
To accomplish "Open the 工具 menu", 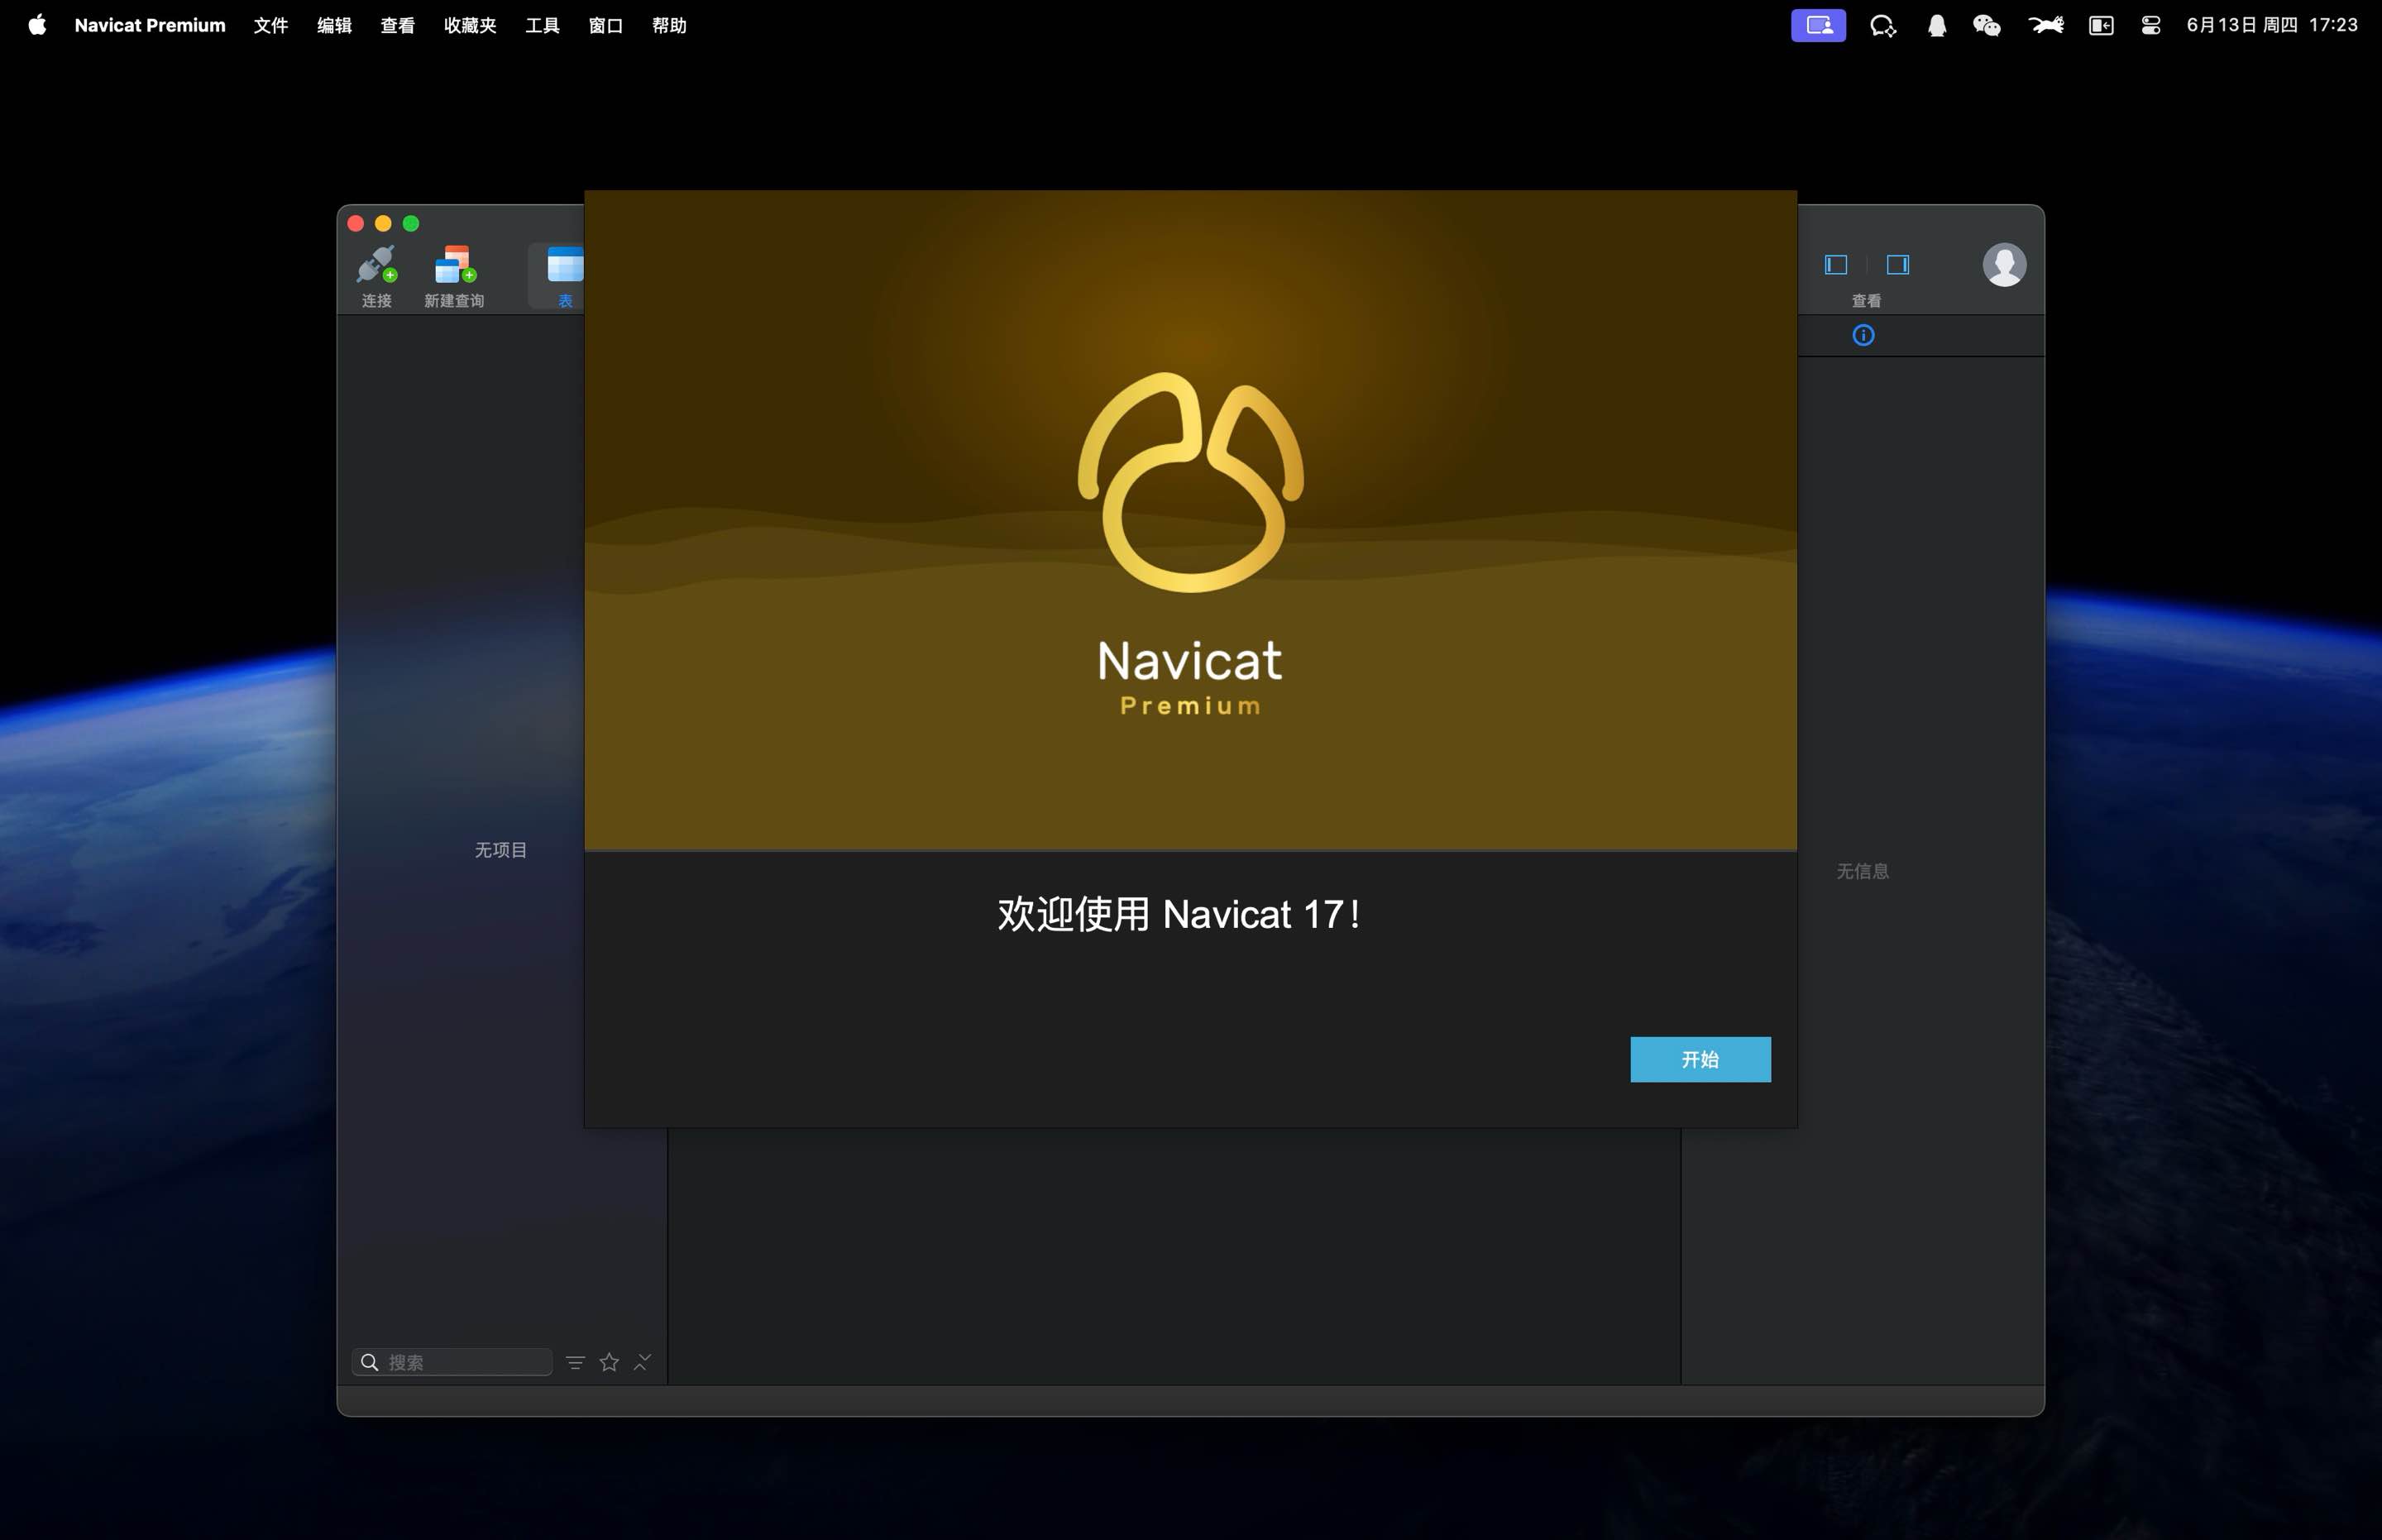I will tap(542, 25).
